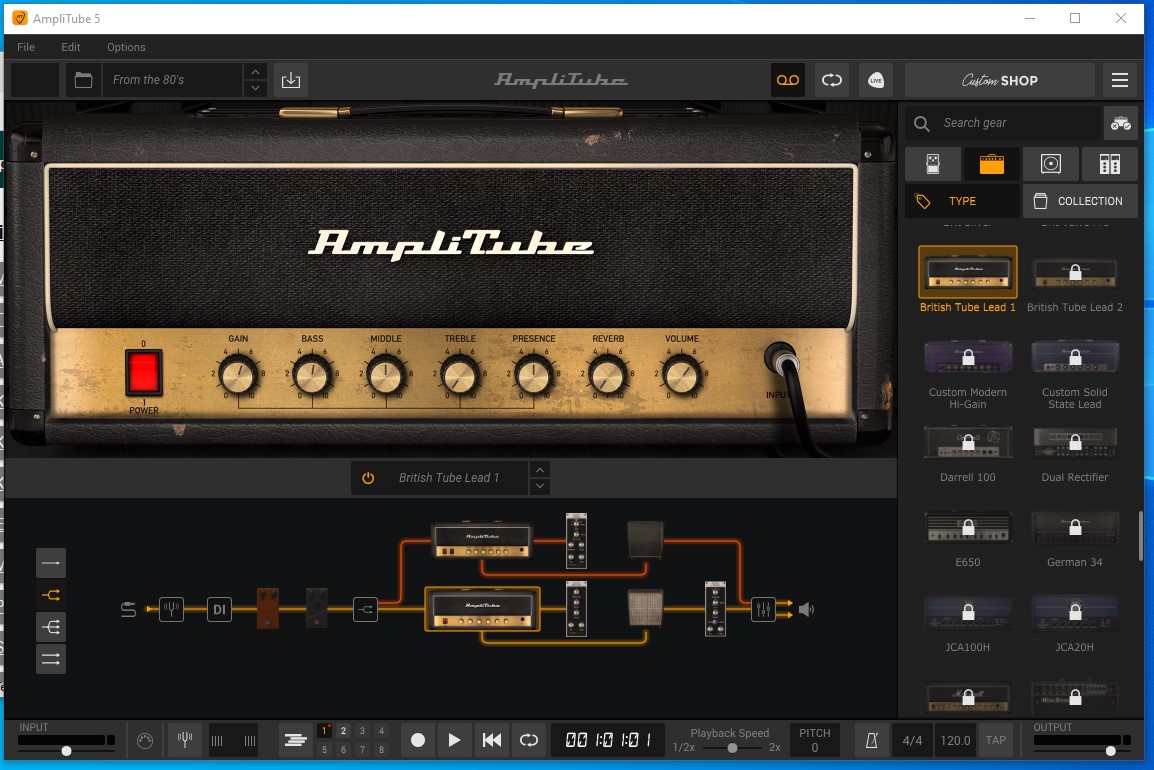
Task: Open the Custom SHOP
Action: click(999, 80)
